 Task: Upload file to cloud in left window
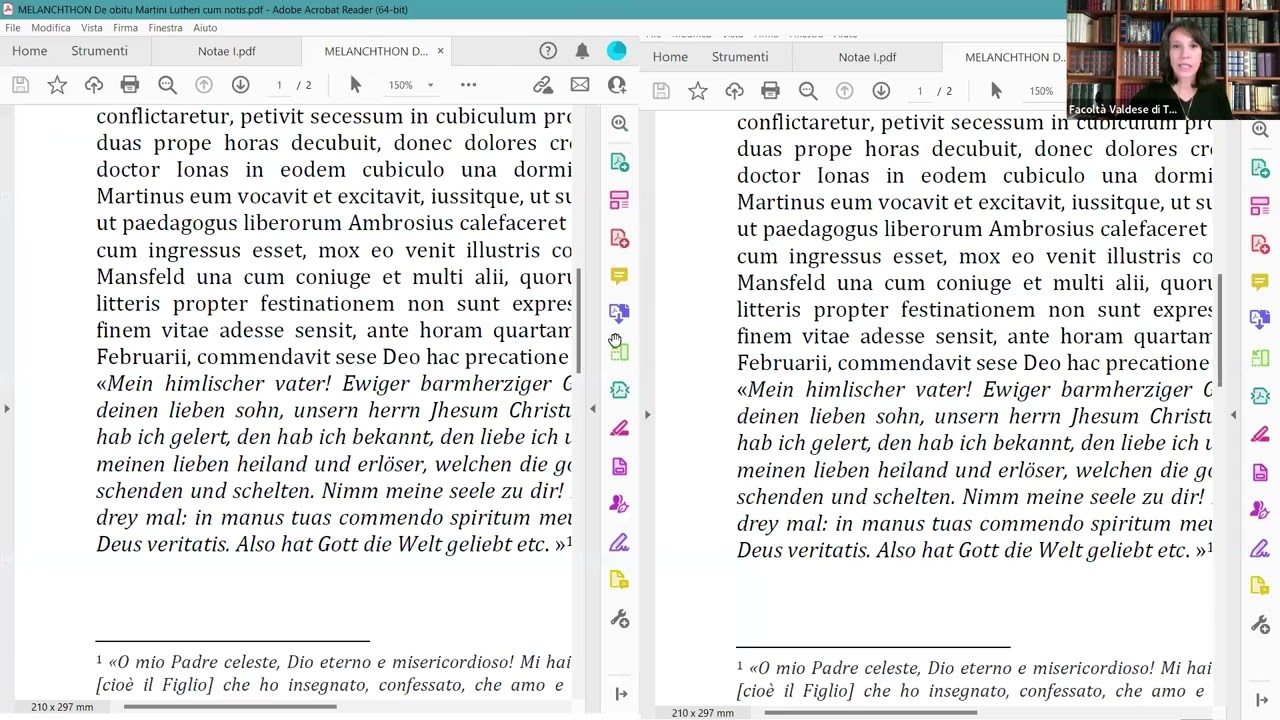(x=94, y=85)
